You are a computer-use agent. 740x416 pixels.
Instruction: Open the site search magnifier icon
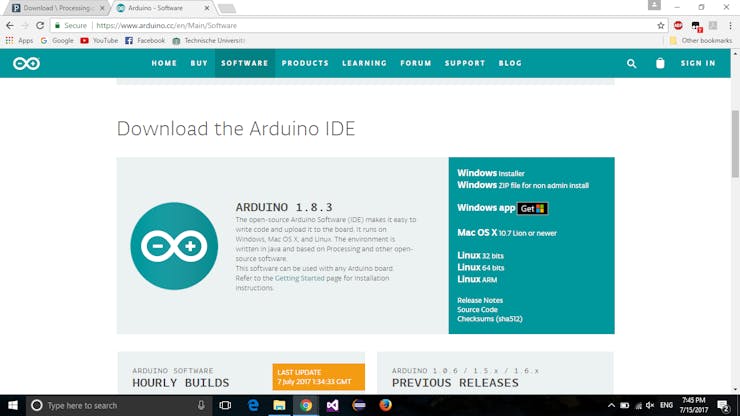point(631,63)
